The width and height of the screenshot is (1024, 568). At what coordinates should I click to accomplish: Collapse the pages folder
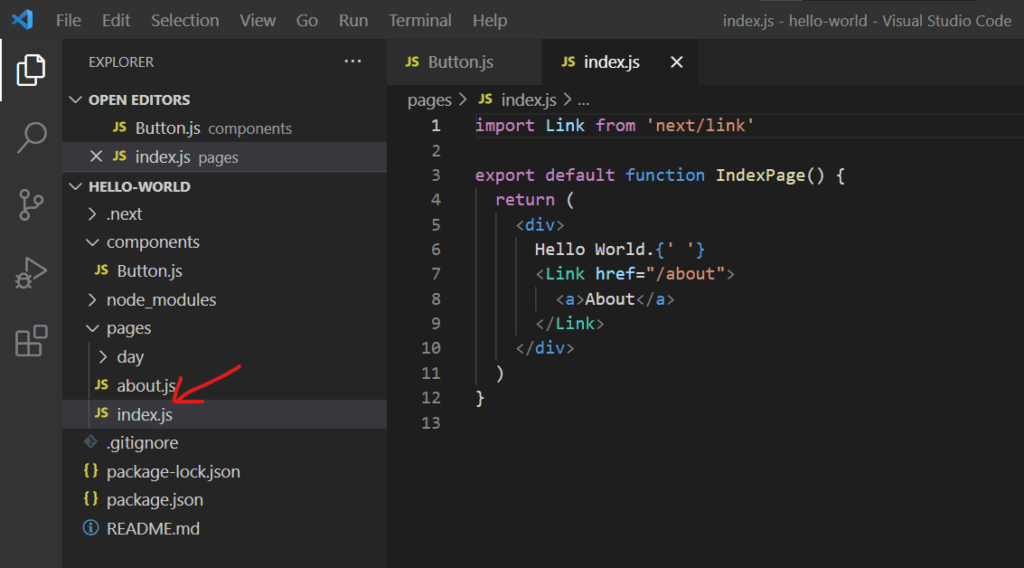pos(93,328)
